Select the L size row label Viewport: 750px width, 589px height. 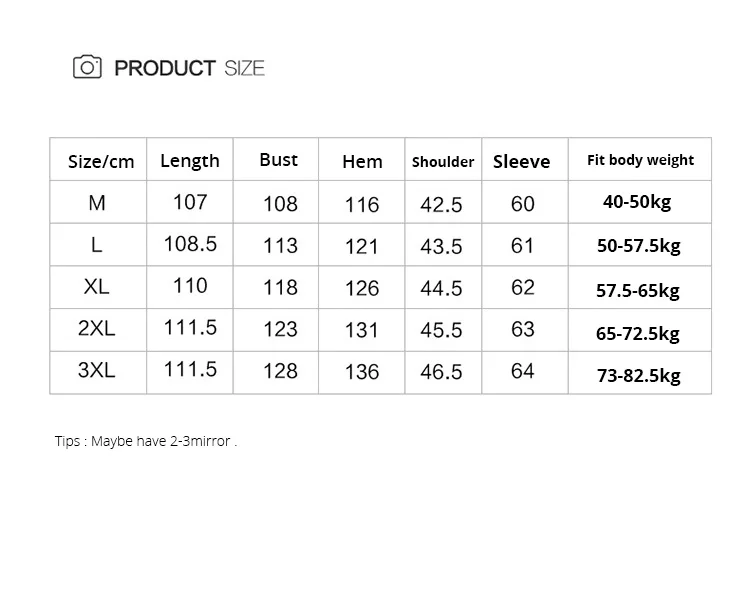(97, 245)
